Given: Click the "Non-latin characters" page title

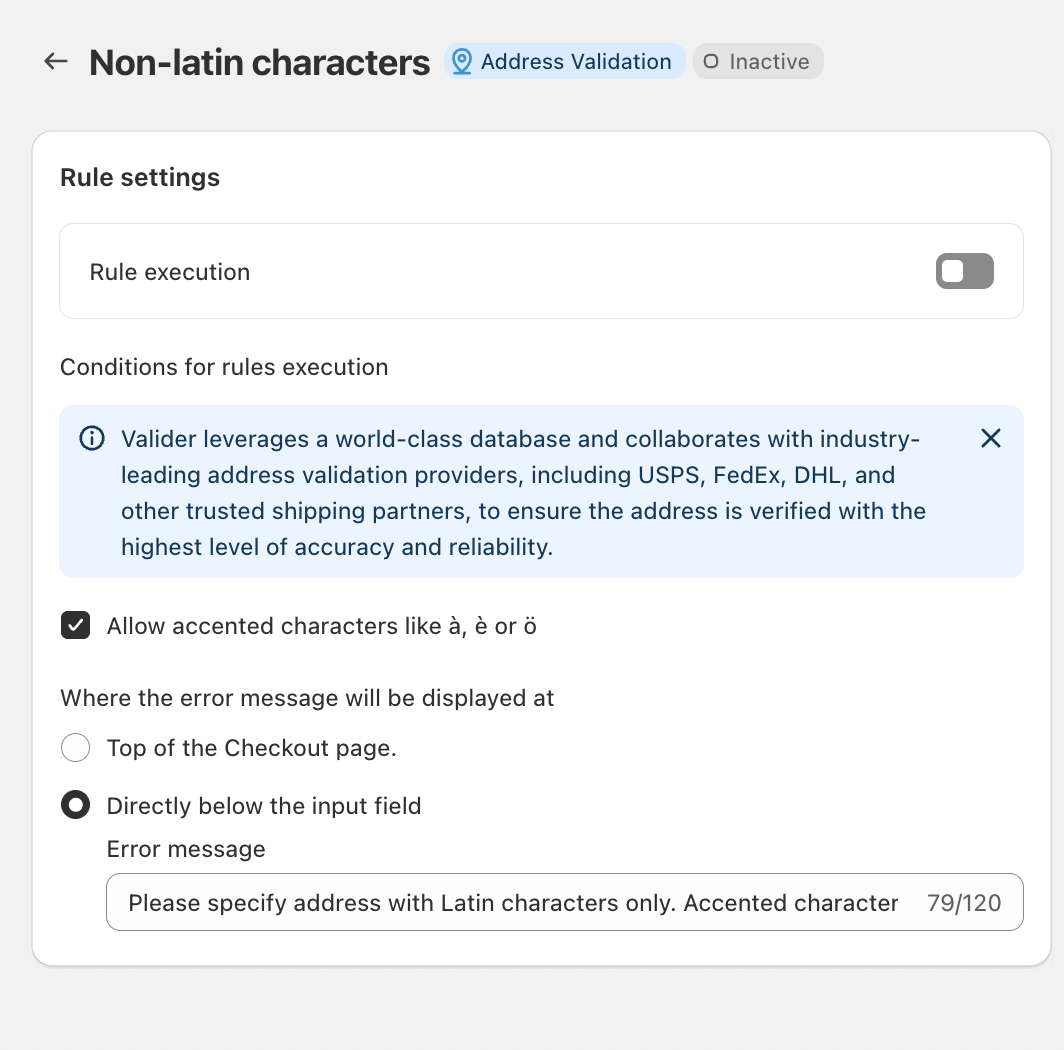Looking at the screenshot, I should (x=260, y=63).
